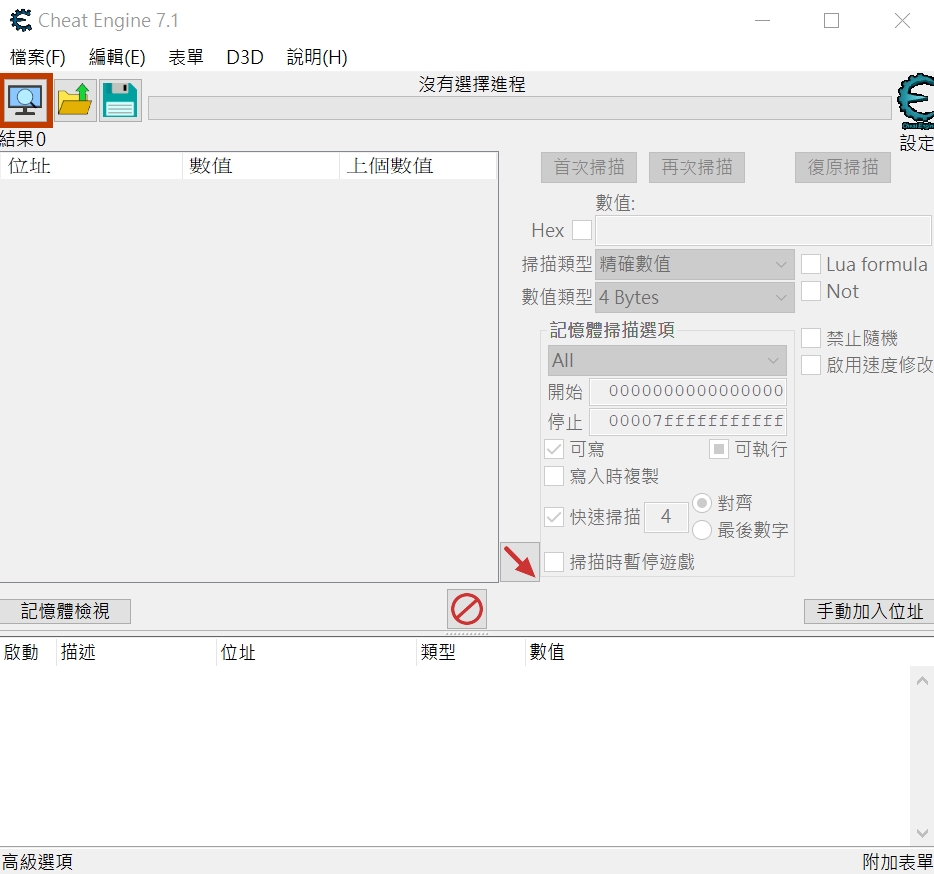Click the 上個數值 column header
This screenshot has height=874, width=934.
click(x=418, y=166)
